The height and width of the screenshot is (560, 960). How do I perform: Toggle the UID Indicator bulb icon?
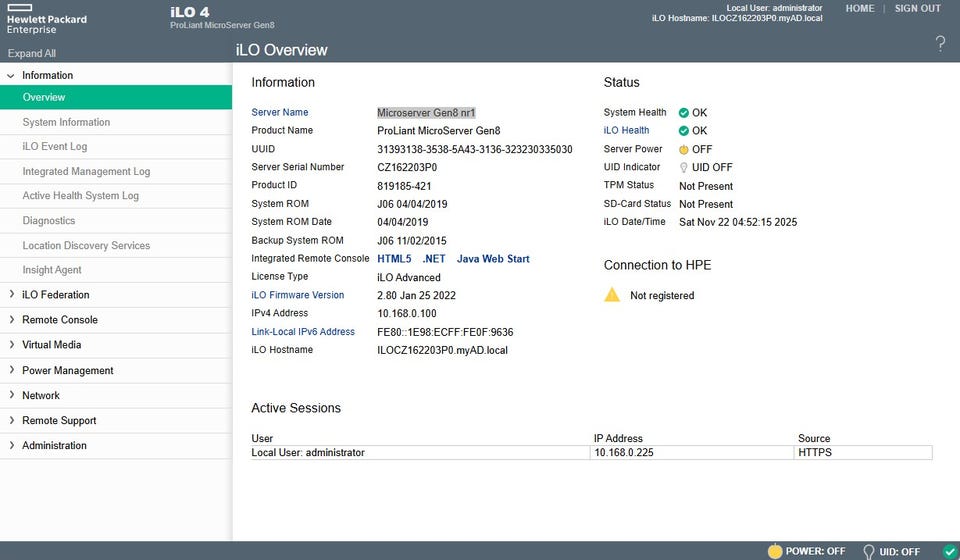click(x=684, y=168)
